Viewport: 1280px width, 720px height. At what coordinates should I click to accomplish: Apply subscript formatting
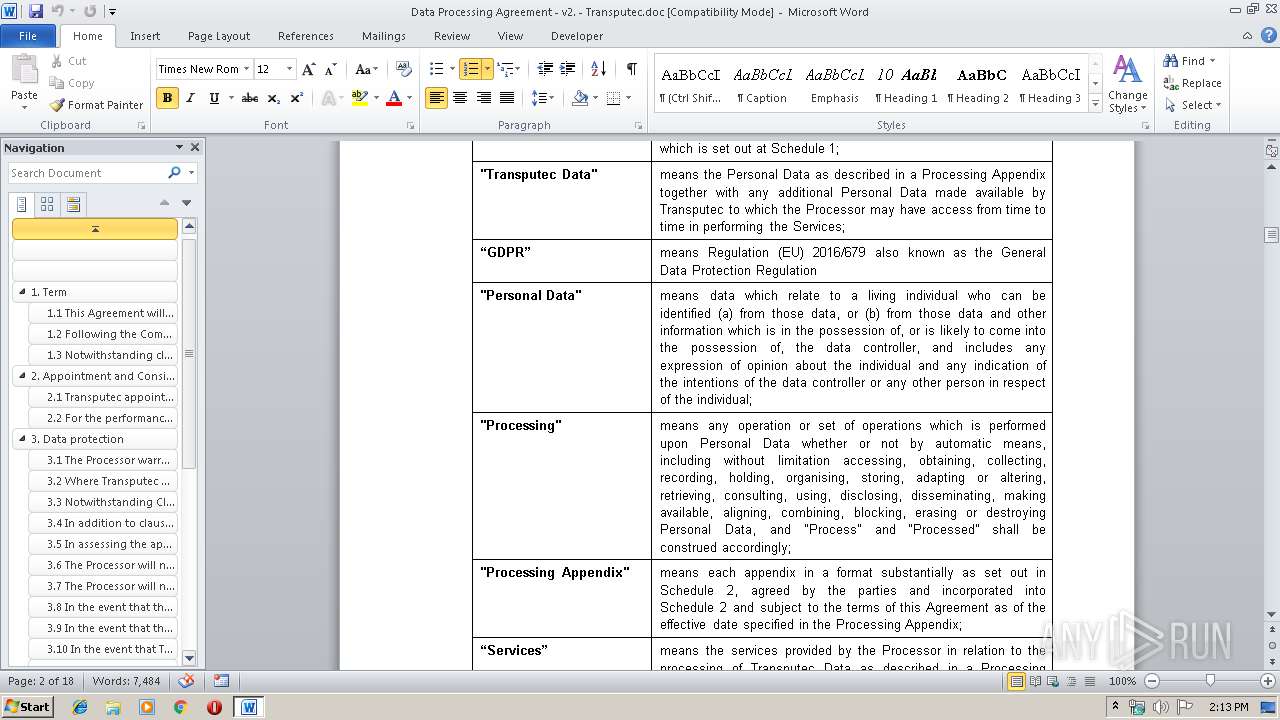click(x=274, y=98)
